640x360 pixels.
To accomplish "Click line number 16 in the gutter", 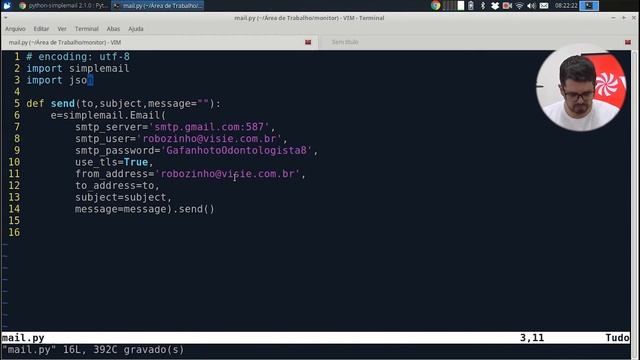I will 14,233.
